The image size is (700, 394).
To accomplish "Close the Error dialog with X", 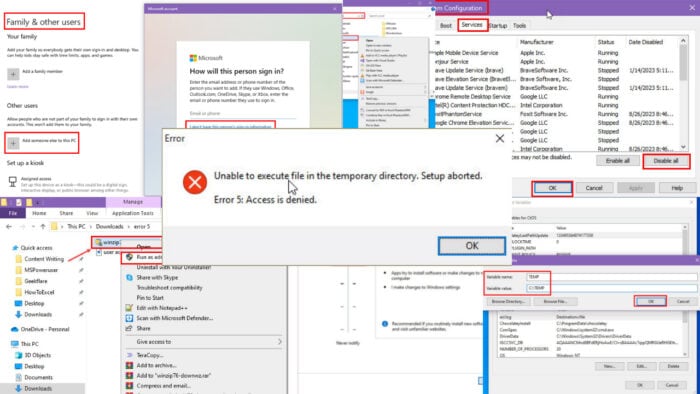I will click(500, 139).
